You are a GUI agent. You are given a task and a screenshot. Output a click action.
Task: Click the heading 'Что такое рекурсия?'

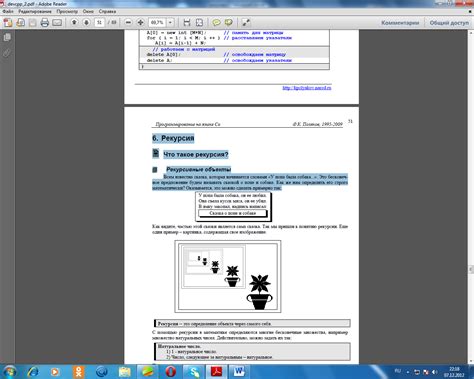[x=196, y=155]
